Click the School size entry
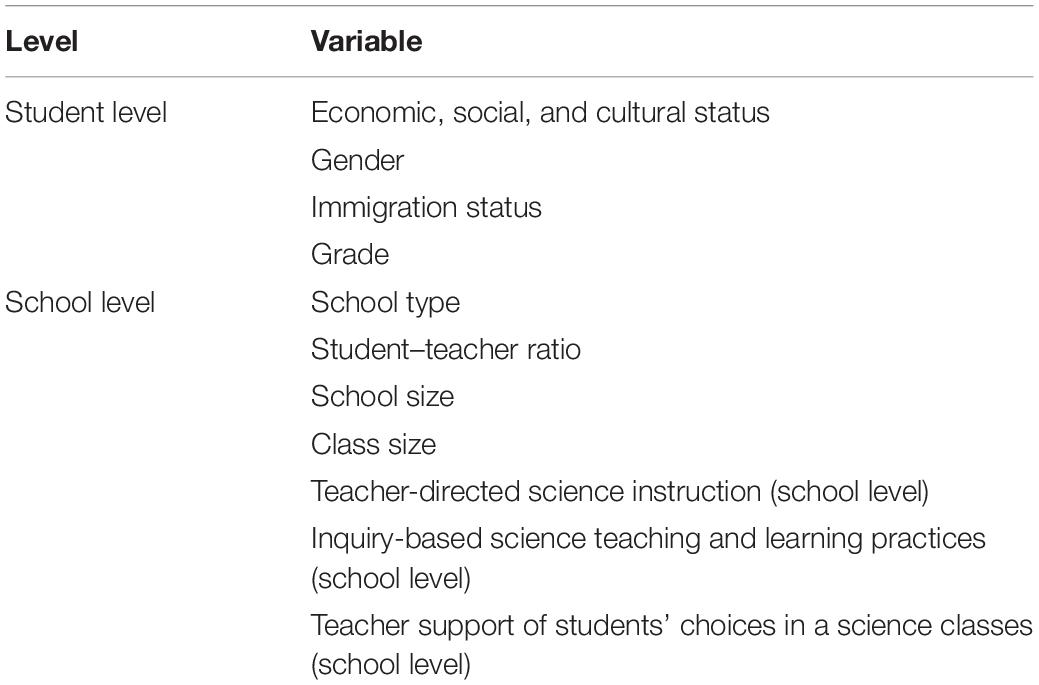Screen dimensions: 1039x685 pyautogui.click(x=382, y=396)
